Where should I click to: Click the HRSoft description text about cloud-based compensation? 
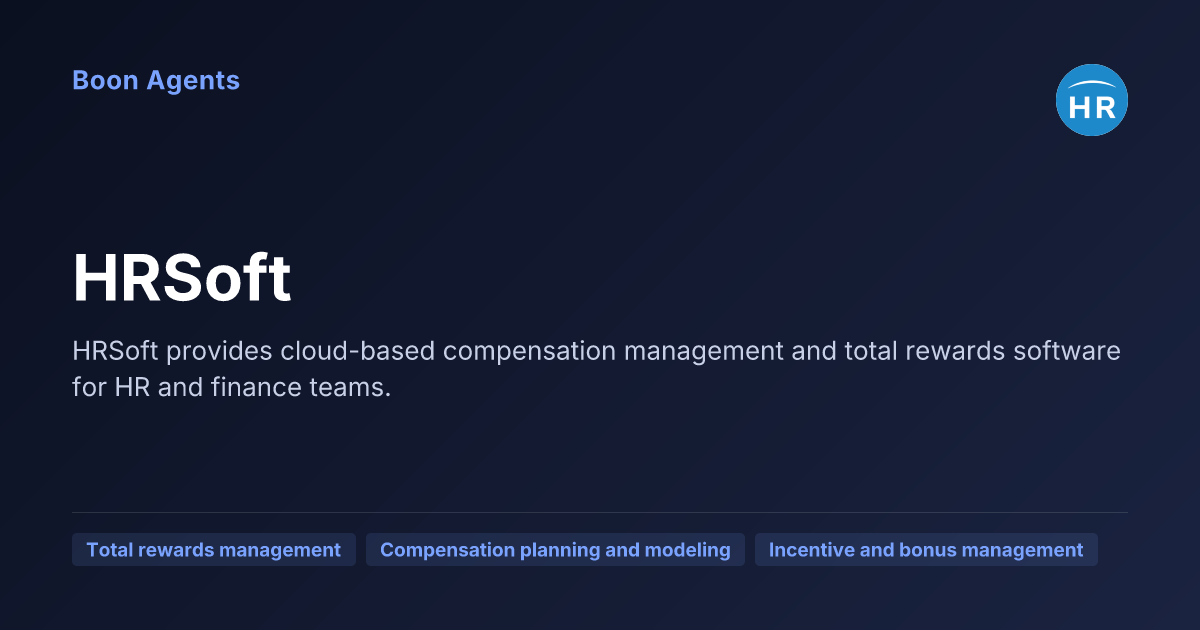coord(596,369)
